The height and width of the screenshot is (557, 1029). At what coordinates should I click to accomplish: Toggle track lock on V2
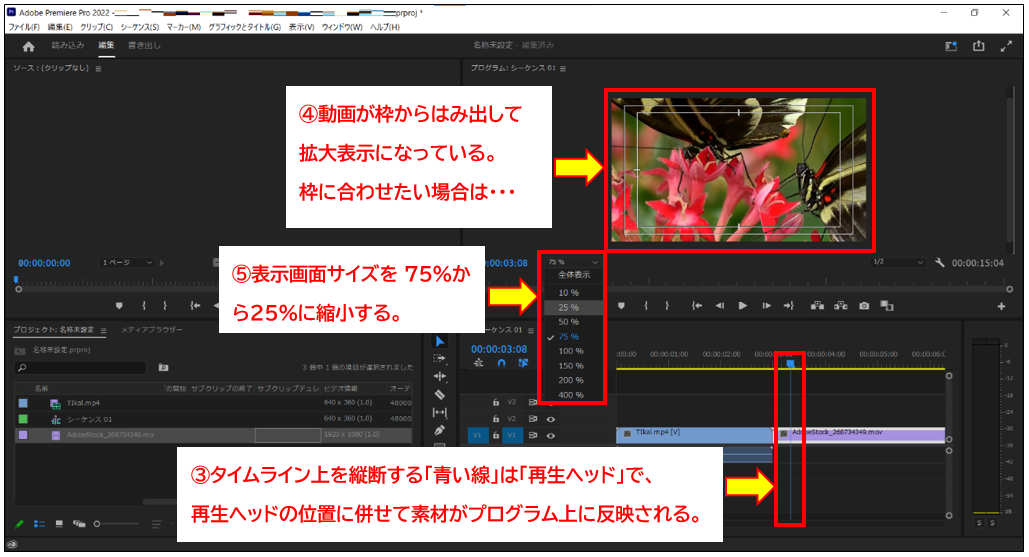tap(495, 418)
